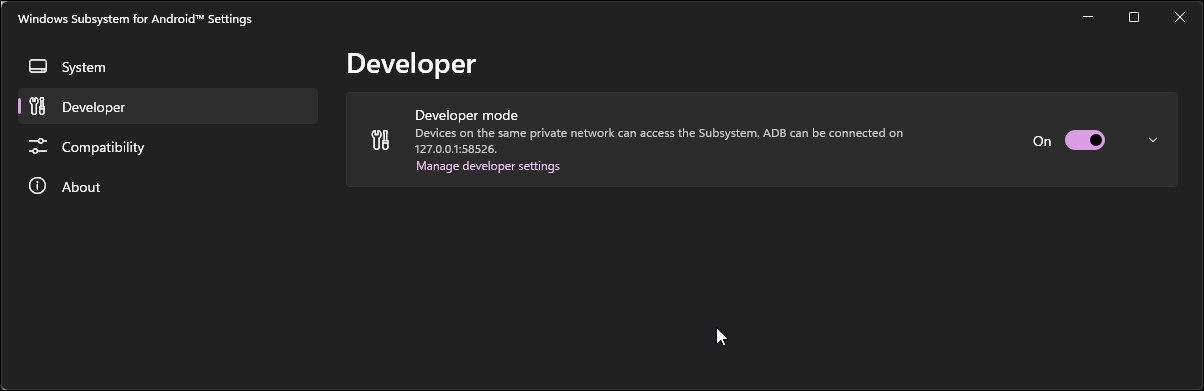Click the On label next to toggle

click(1042, 141)
